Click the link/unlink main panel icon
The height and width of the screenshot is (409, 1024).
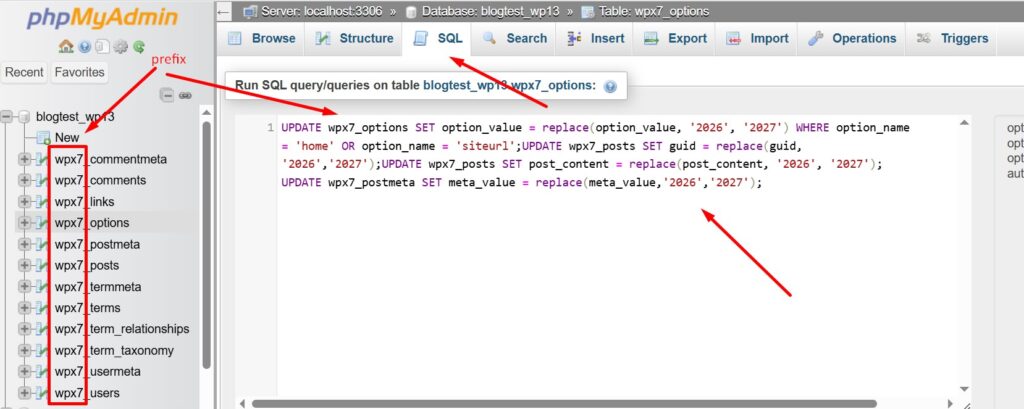click(185, 95)
